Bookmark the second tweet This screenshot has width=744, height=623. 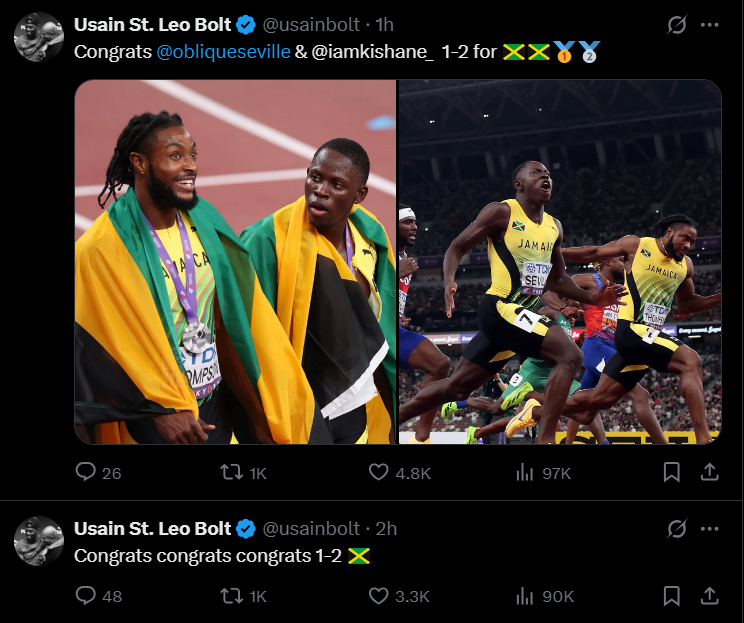pyautogui.click(x=672, y=596)
